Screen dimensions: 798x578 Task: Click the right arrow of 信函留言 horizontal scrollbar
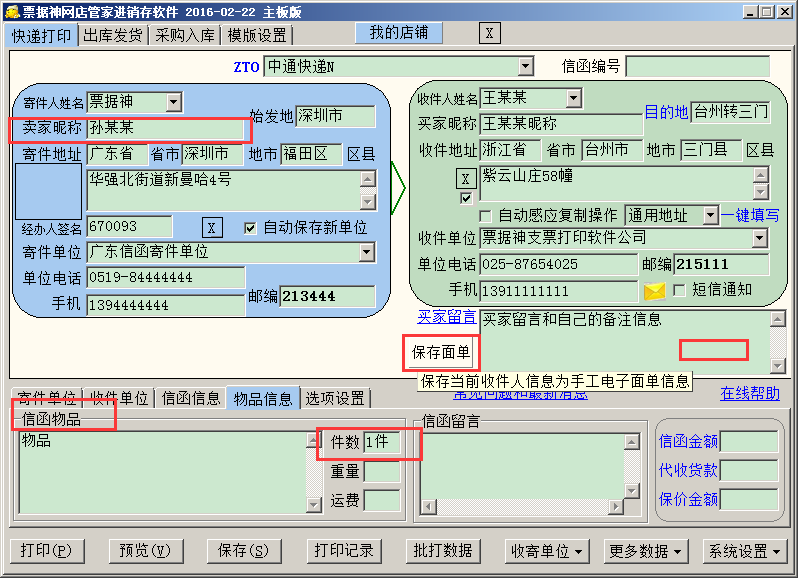(616, 506)
